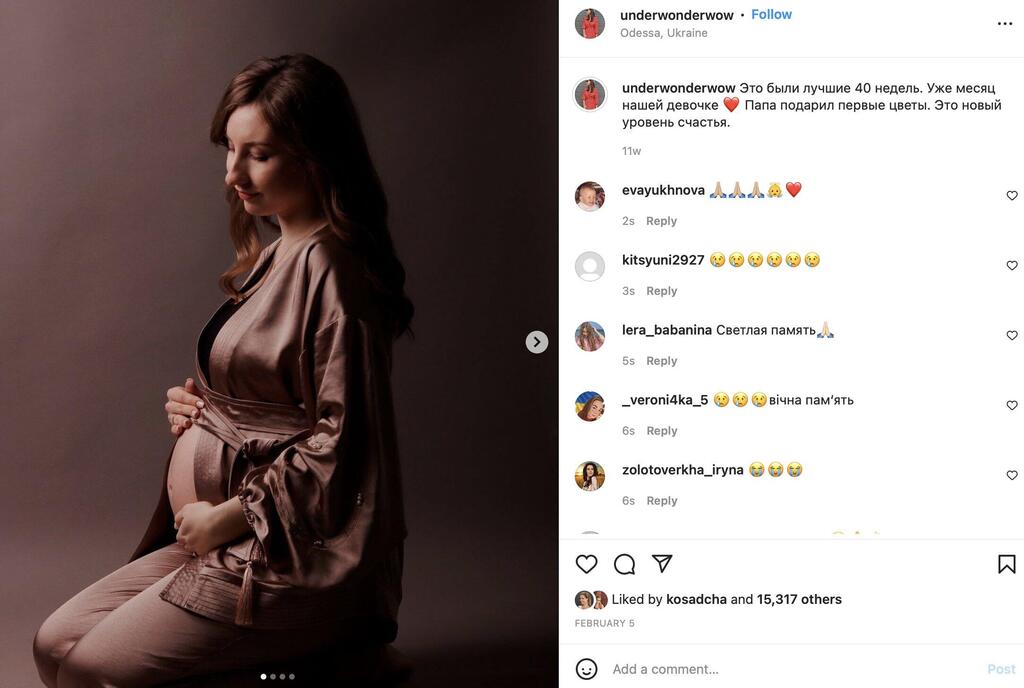Open emoji picker smiley icon
Image resolution: width=1024 pixels, height=688 pixels.
586,669
